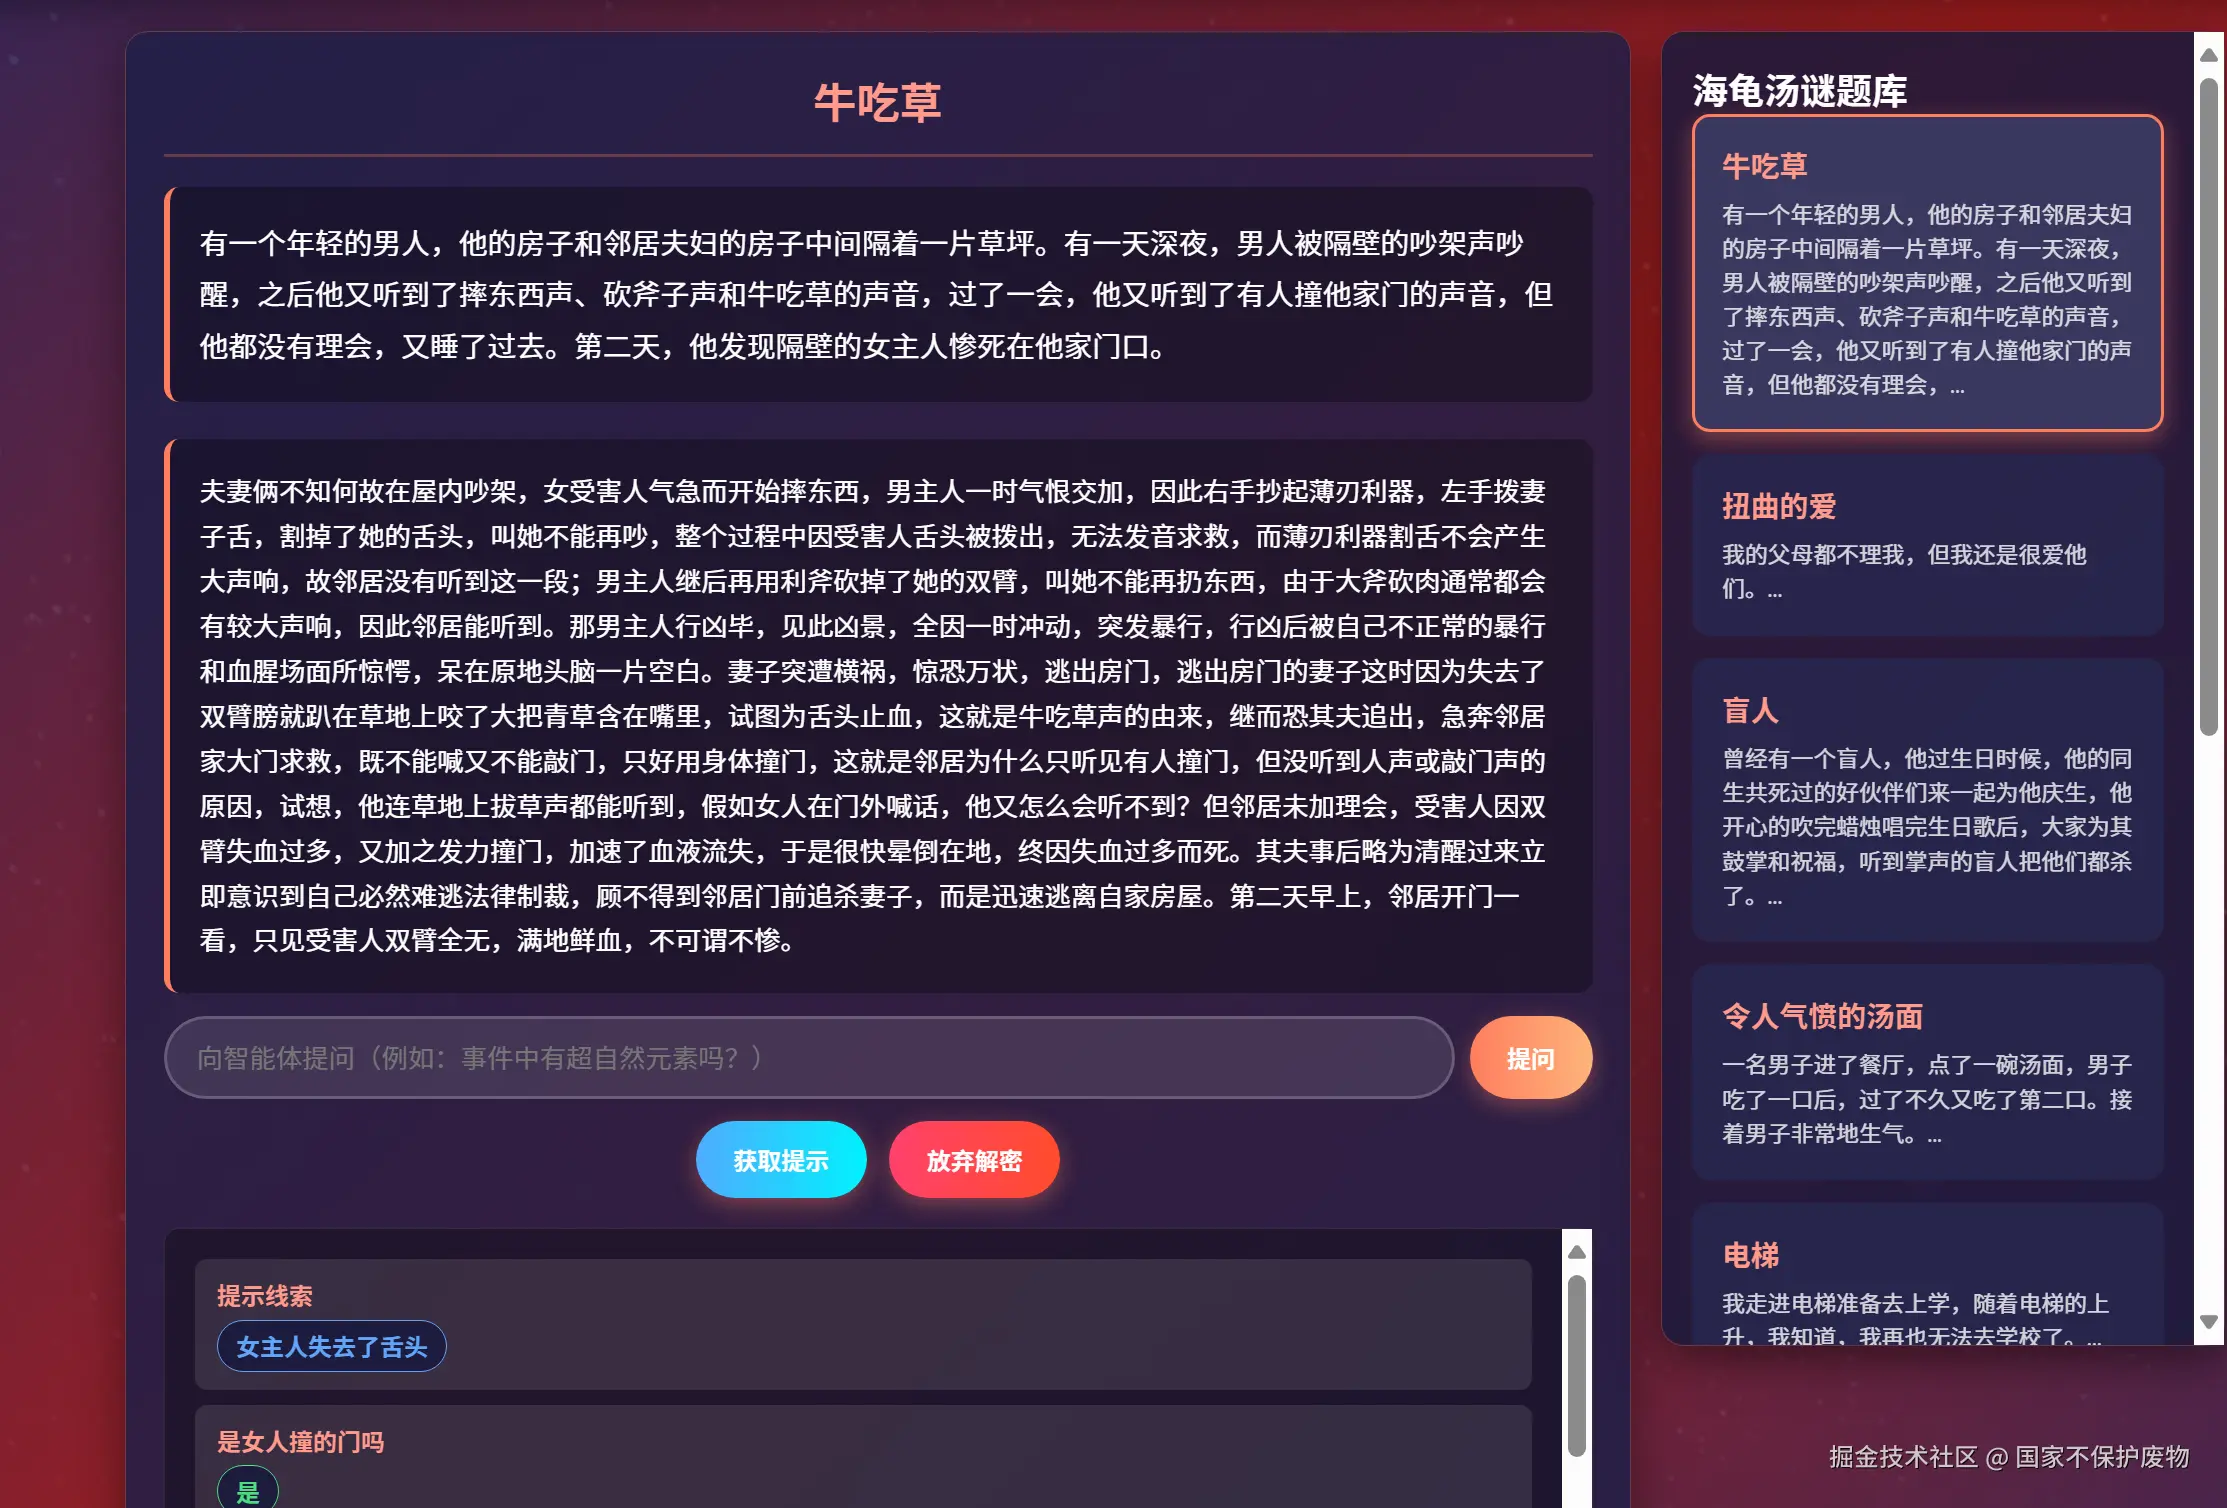This screenshot has height=1508, width=2227.
Task: Click the 是女人撞的门吗 question entry
Action: tap(300, 1442)
